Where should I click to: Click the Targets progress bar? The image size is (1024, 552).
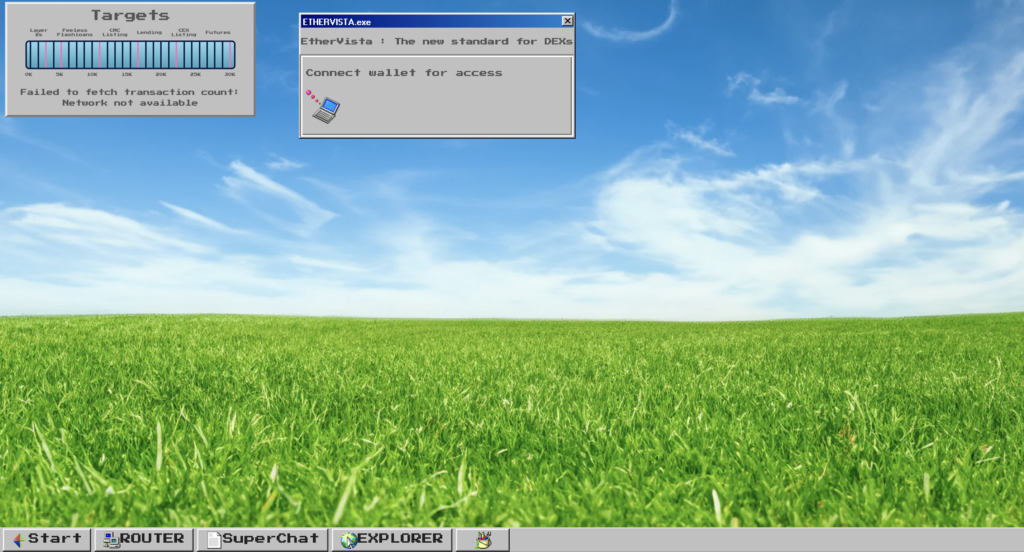click(130, 55)
